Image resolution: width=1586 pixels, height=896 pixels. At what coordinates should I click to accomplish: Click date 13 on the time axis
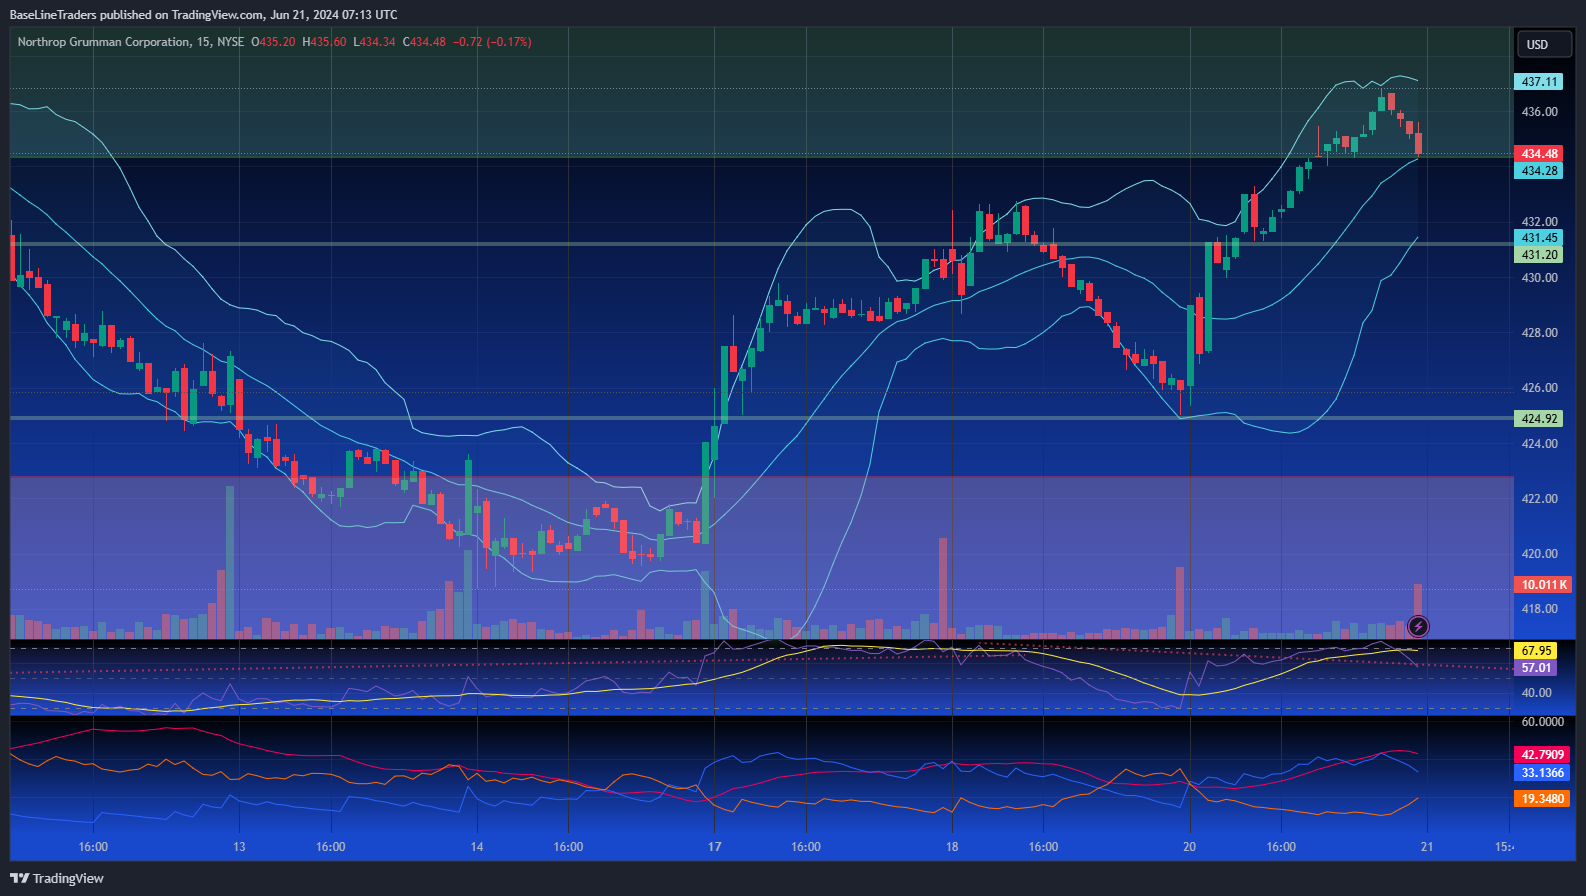click(x=239, y=847)
